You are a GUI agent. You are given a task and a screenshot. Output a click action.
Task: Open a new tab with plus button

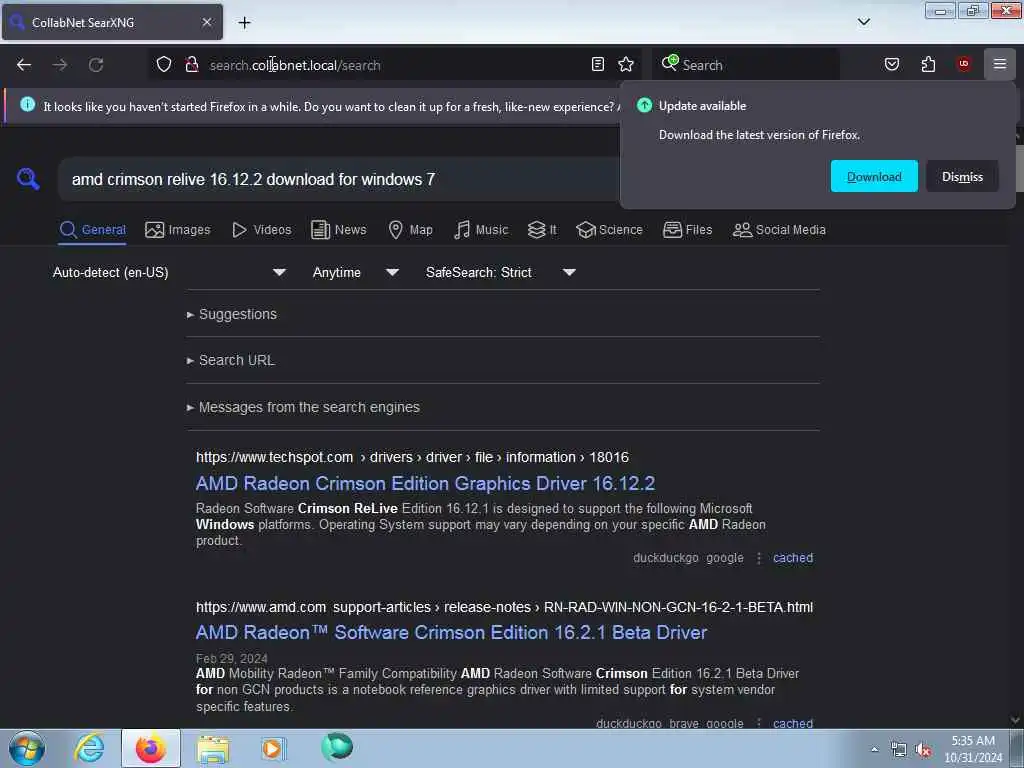click(x=244, y=23)
